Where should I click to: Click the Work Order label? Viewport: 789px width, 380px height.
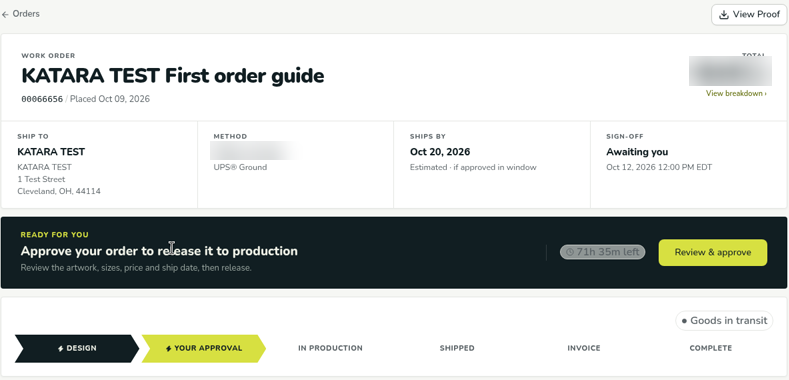48,56
